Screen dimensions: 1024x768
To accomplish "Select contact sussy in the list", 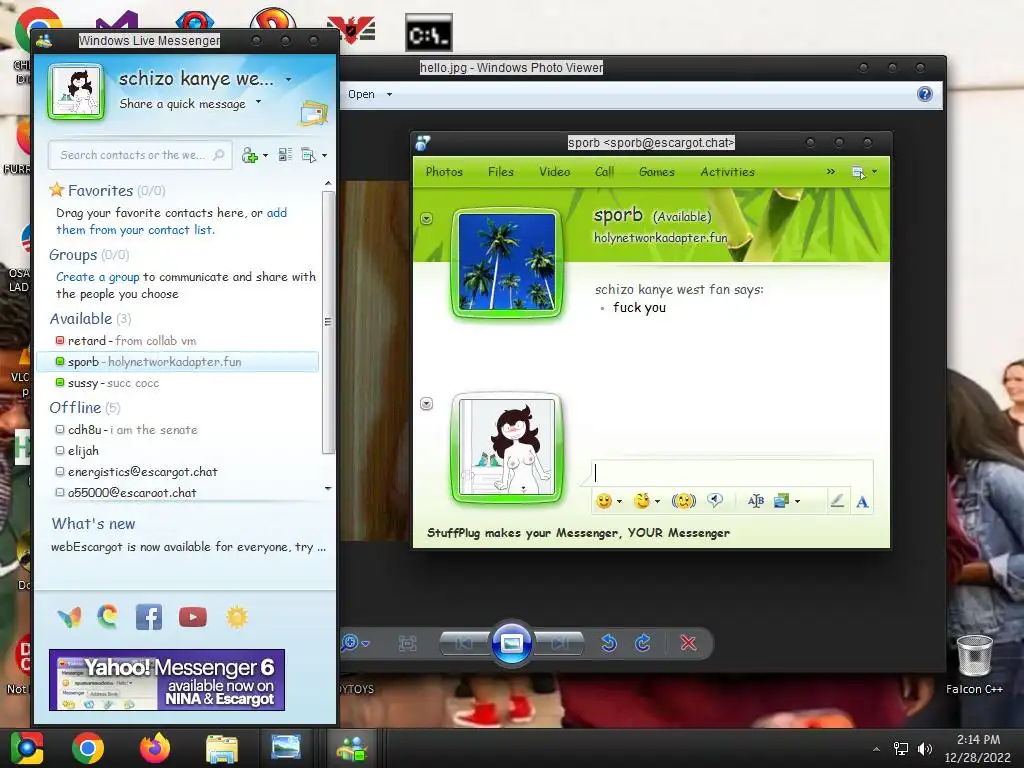I will (x=178, y=383).
